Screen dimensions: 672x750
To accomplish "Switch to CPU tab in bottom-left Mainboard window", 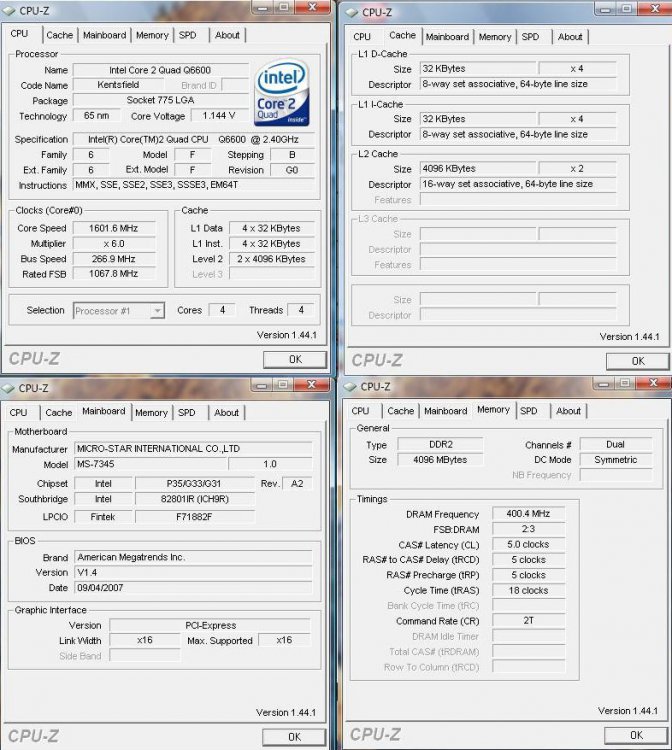I will point(18,412).
